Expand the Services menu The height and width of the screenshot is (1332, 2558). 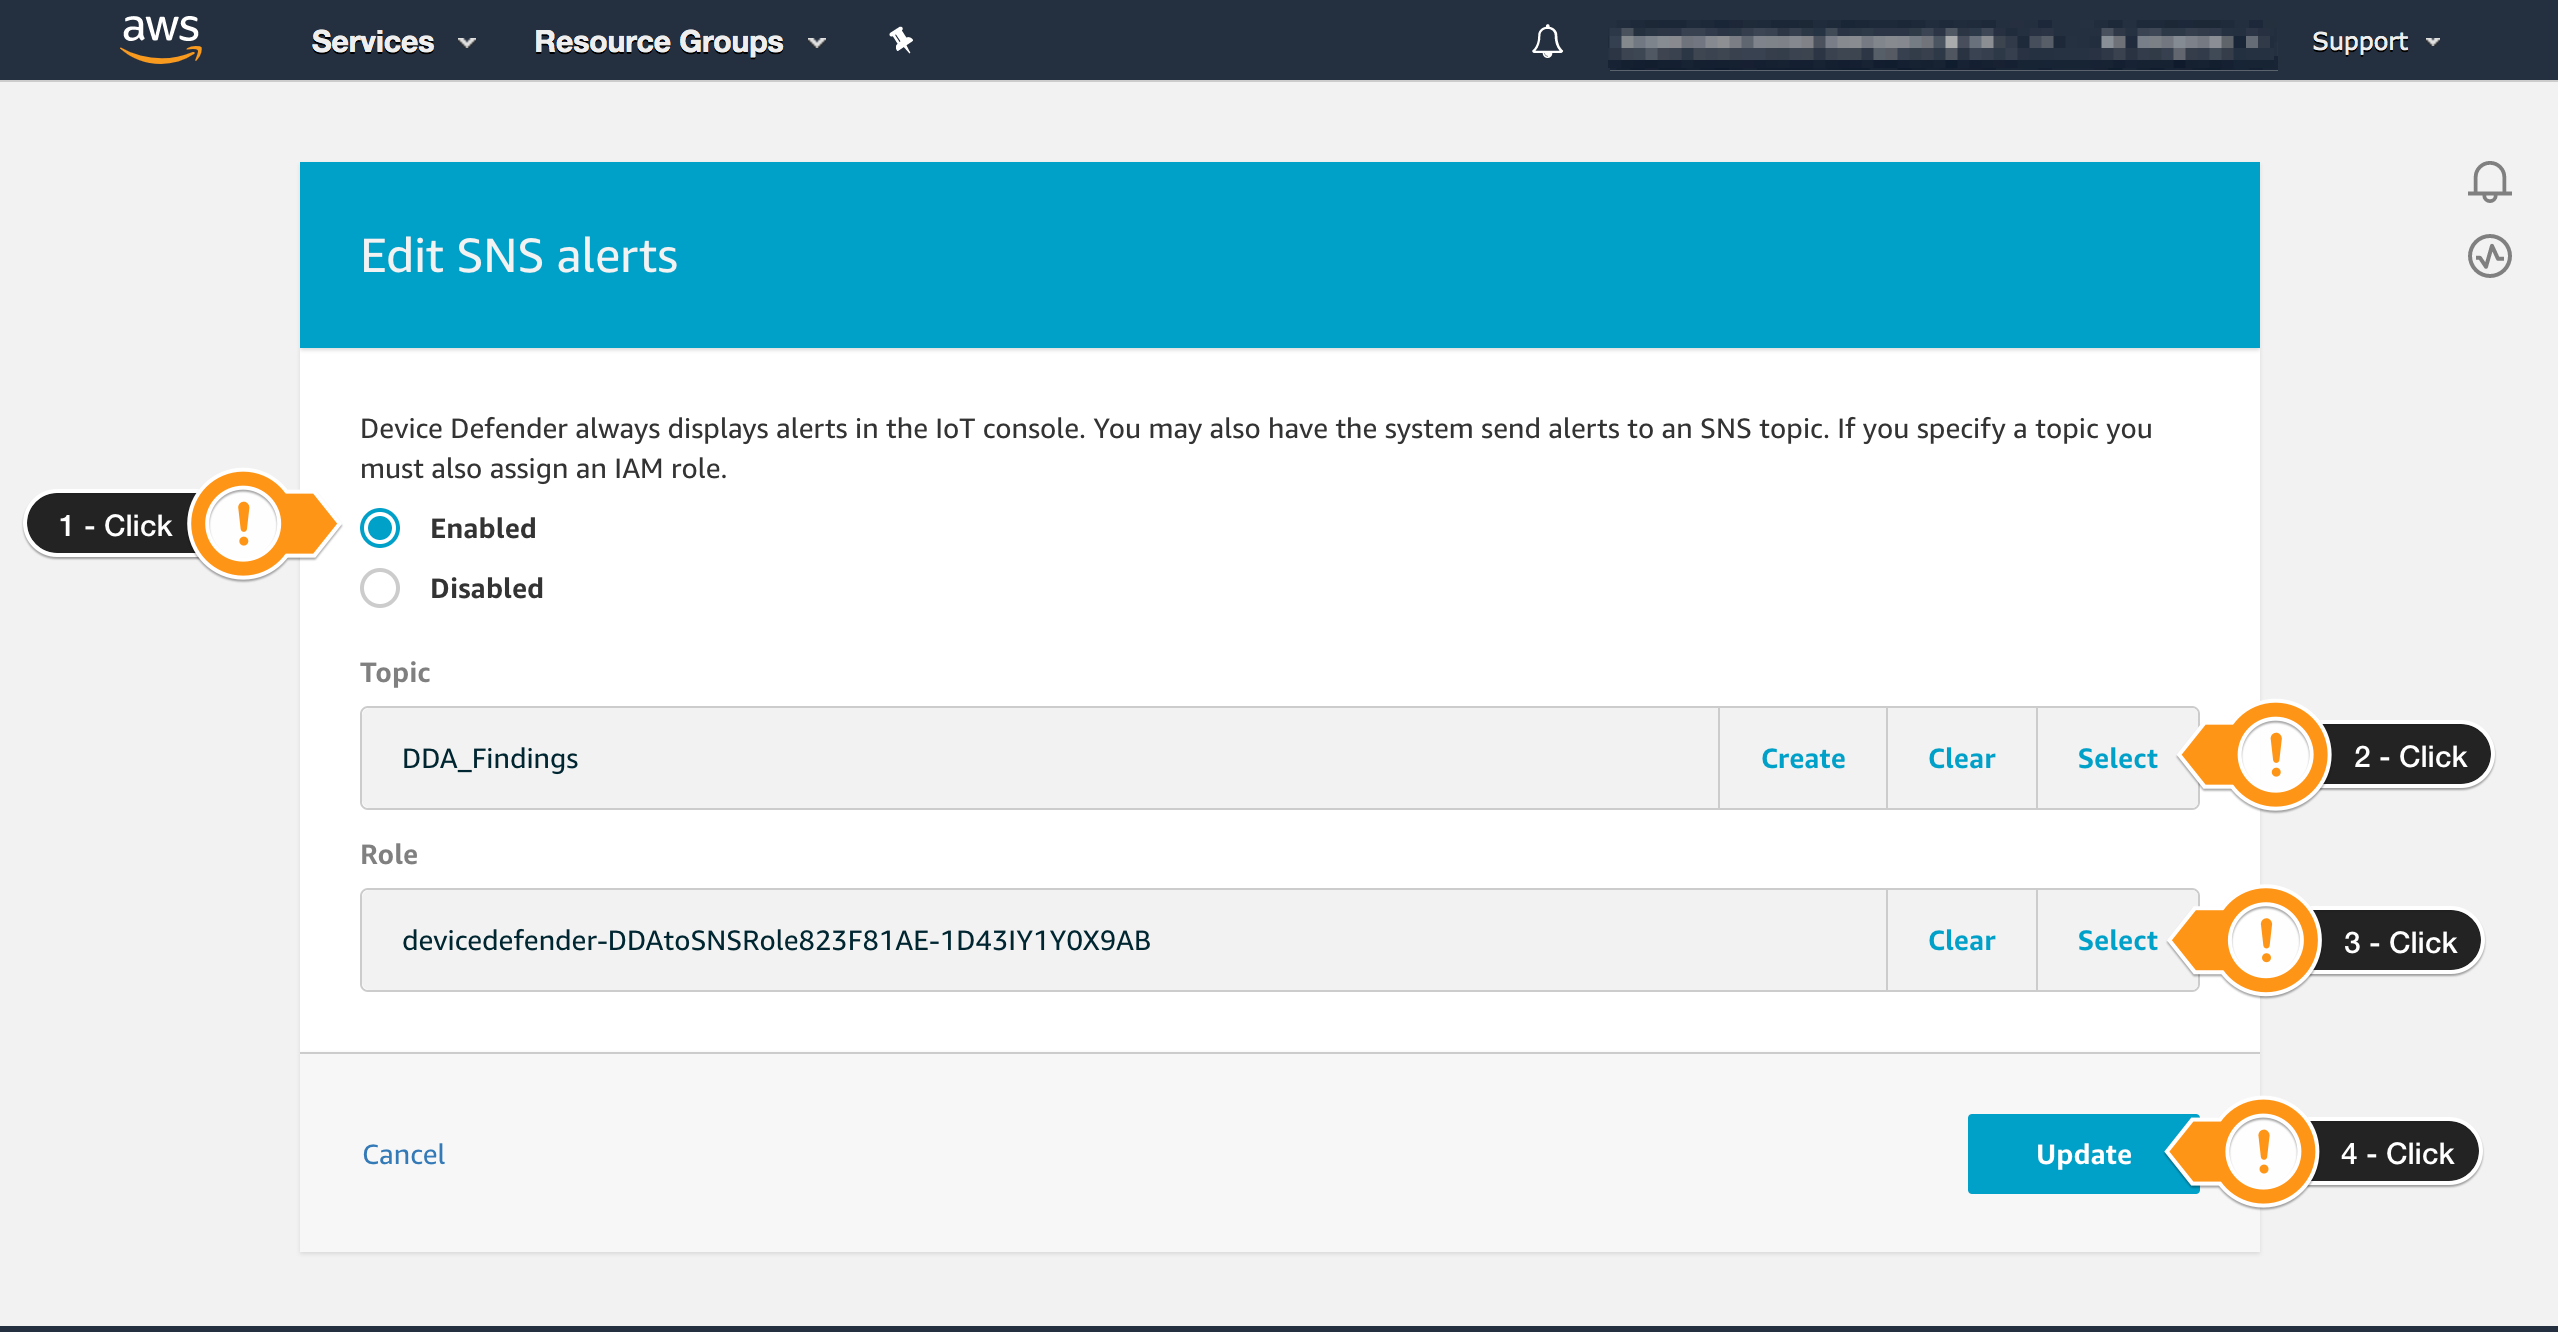(393, 41)
